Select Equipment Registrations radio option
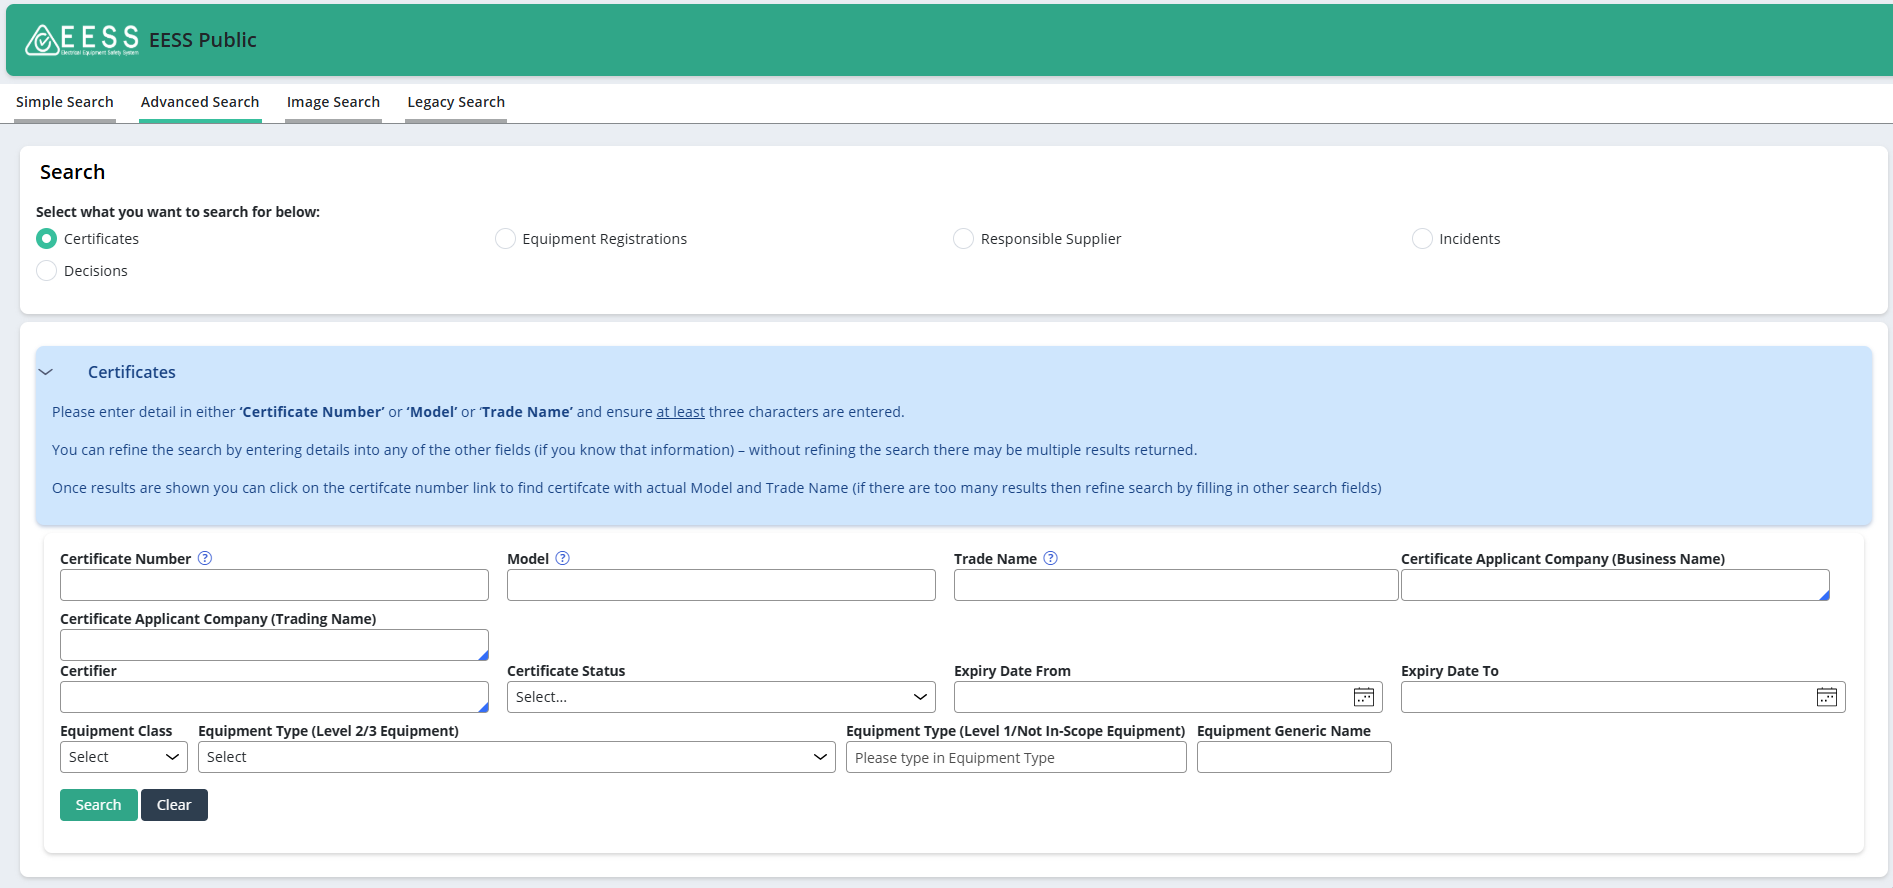The image size is (1893, 888). click(x=505, y=239)
